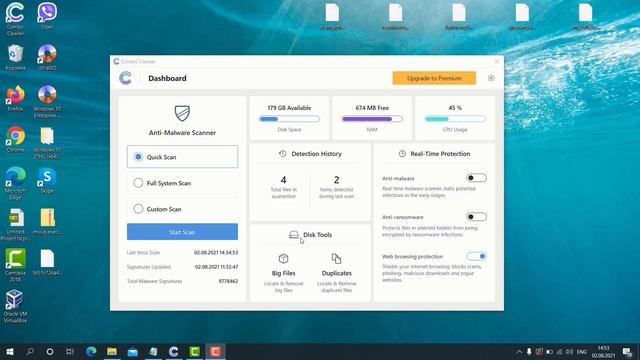640x360 pixels.
Task: Open File Explorer from the taskbar
Action: [x=112, y=351]
